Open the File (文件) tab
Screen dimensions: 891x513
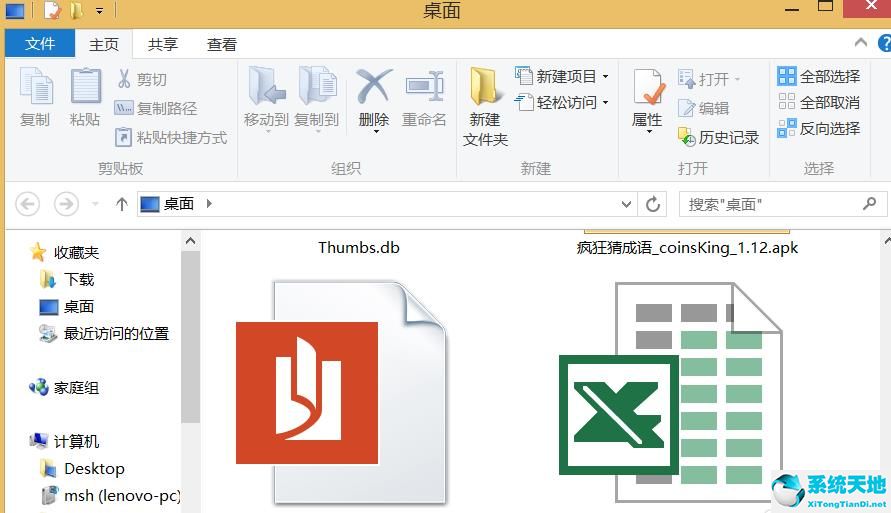(x=40, y=44)
